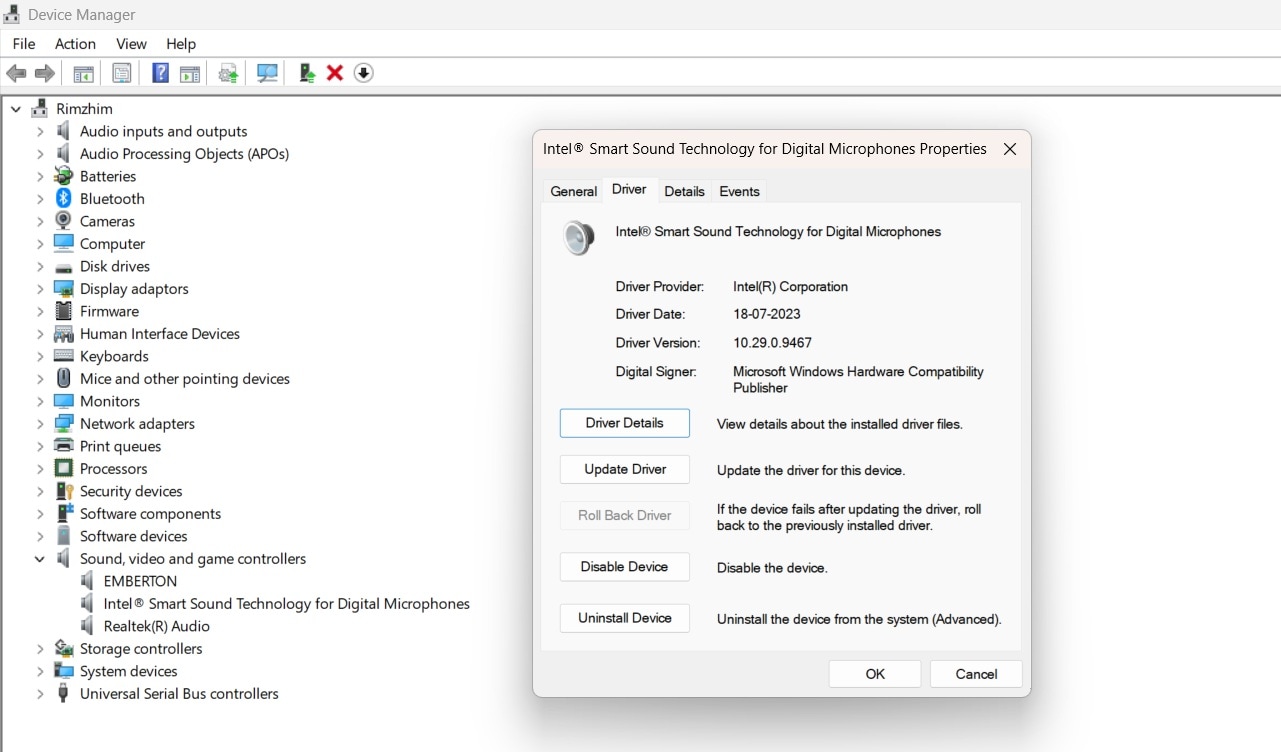Click Show/Hide Action Pane toolbar icon
This screenshot has height=752, width=1281.
190,73
